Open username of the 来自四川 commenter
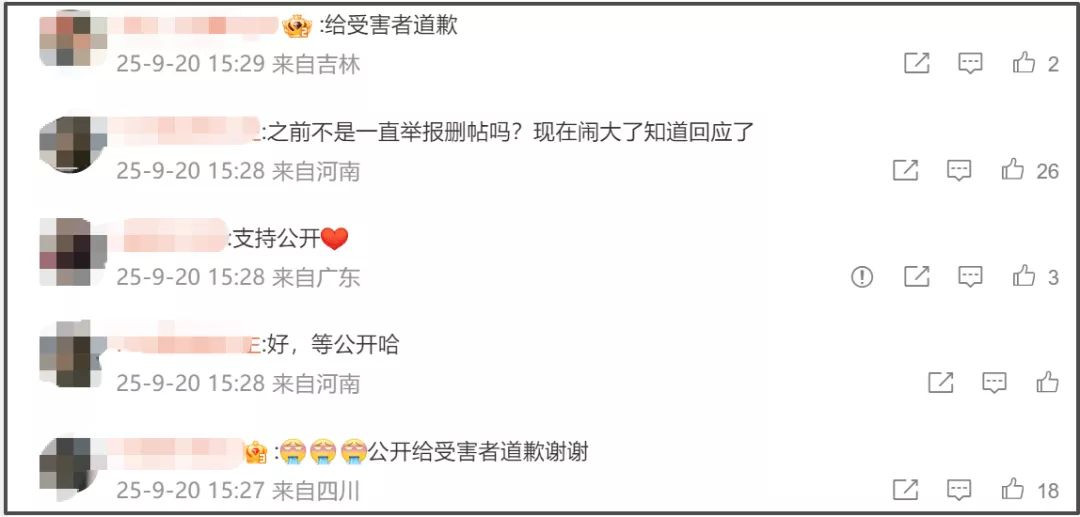The image size is (1080, 517). point(177,452)
